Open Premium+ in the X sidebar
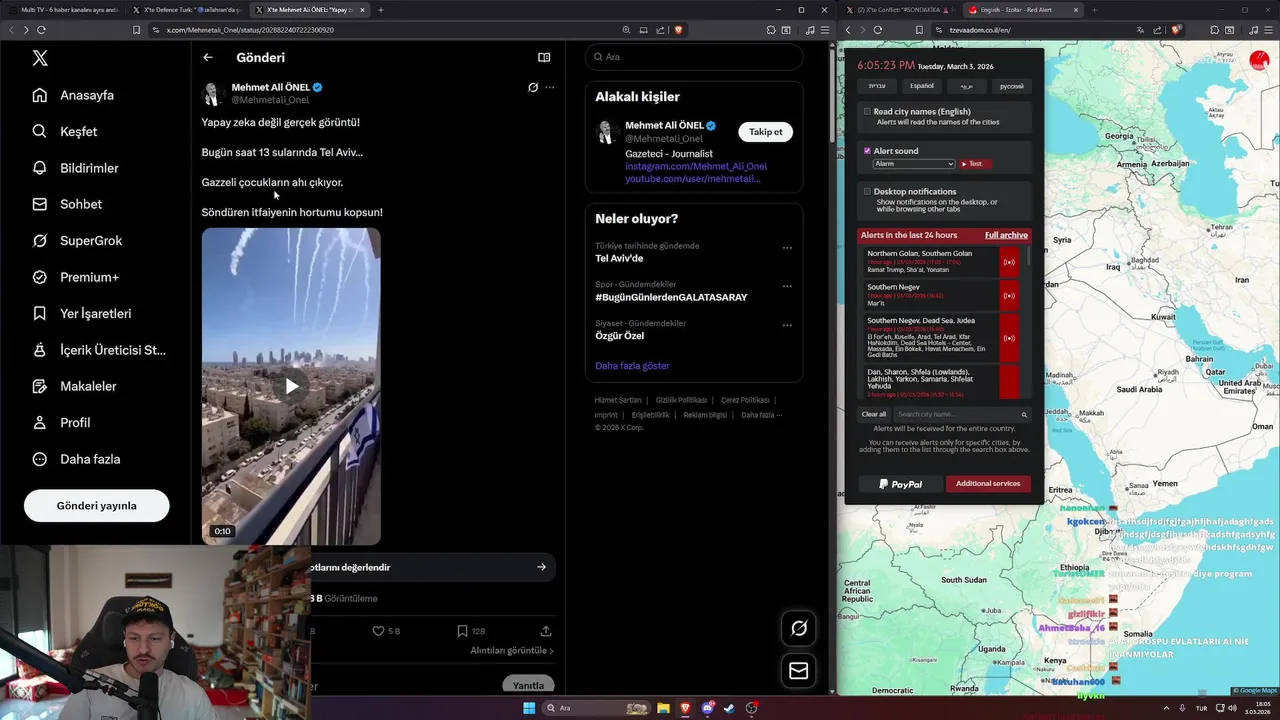 [x=75, y=277]
